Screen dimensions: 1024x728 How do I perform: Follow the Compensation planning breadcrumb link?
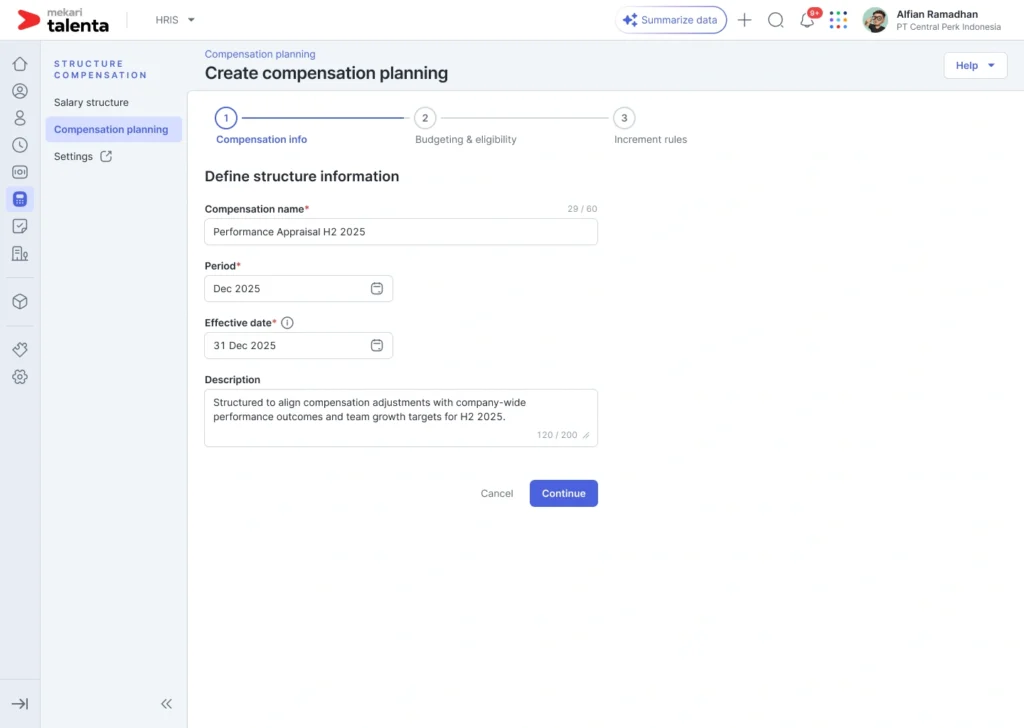(260, 54)
